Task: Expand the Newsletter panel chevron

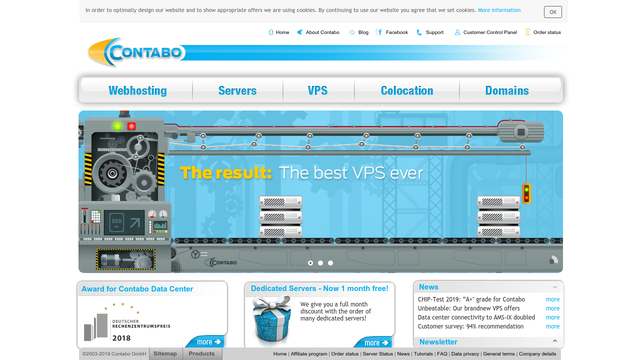Action: pos(555,341)
